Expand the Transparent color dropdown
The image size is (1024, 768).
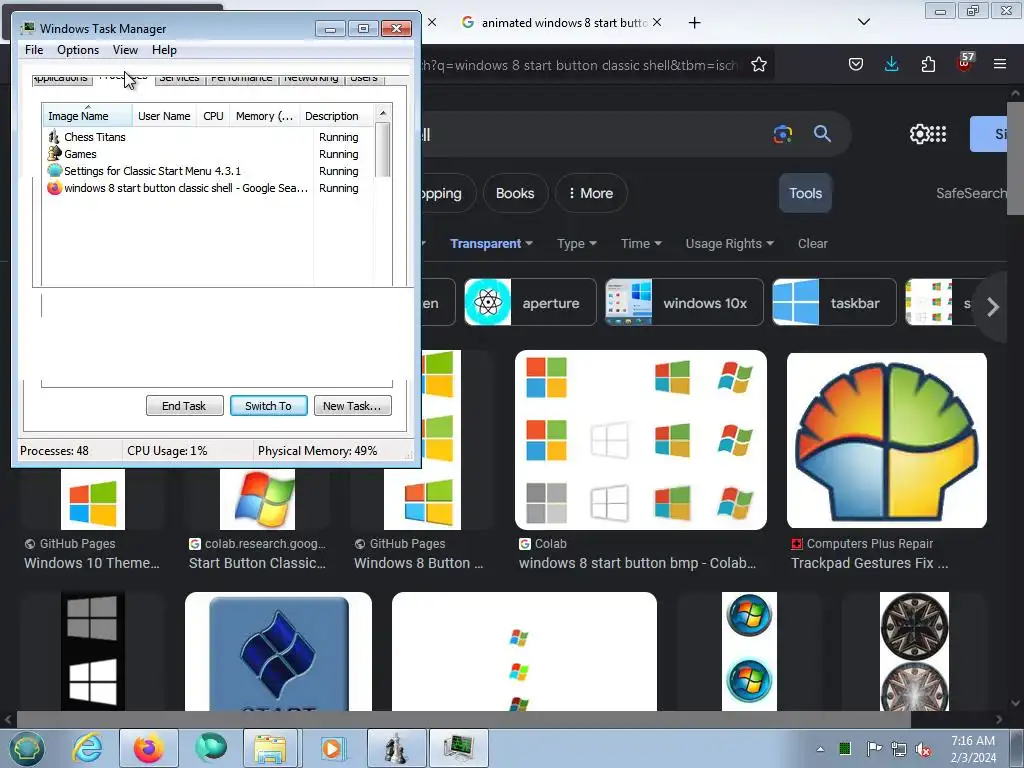coord(491,244)
